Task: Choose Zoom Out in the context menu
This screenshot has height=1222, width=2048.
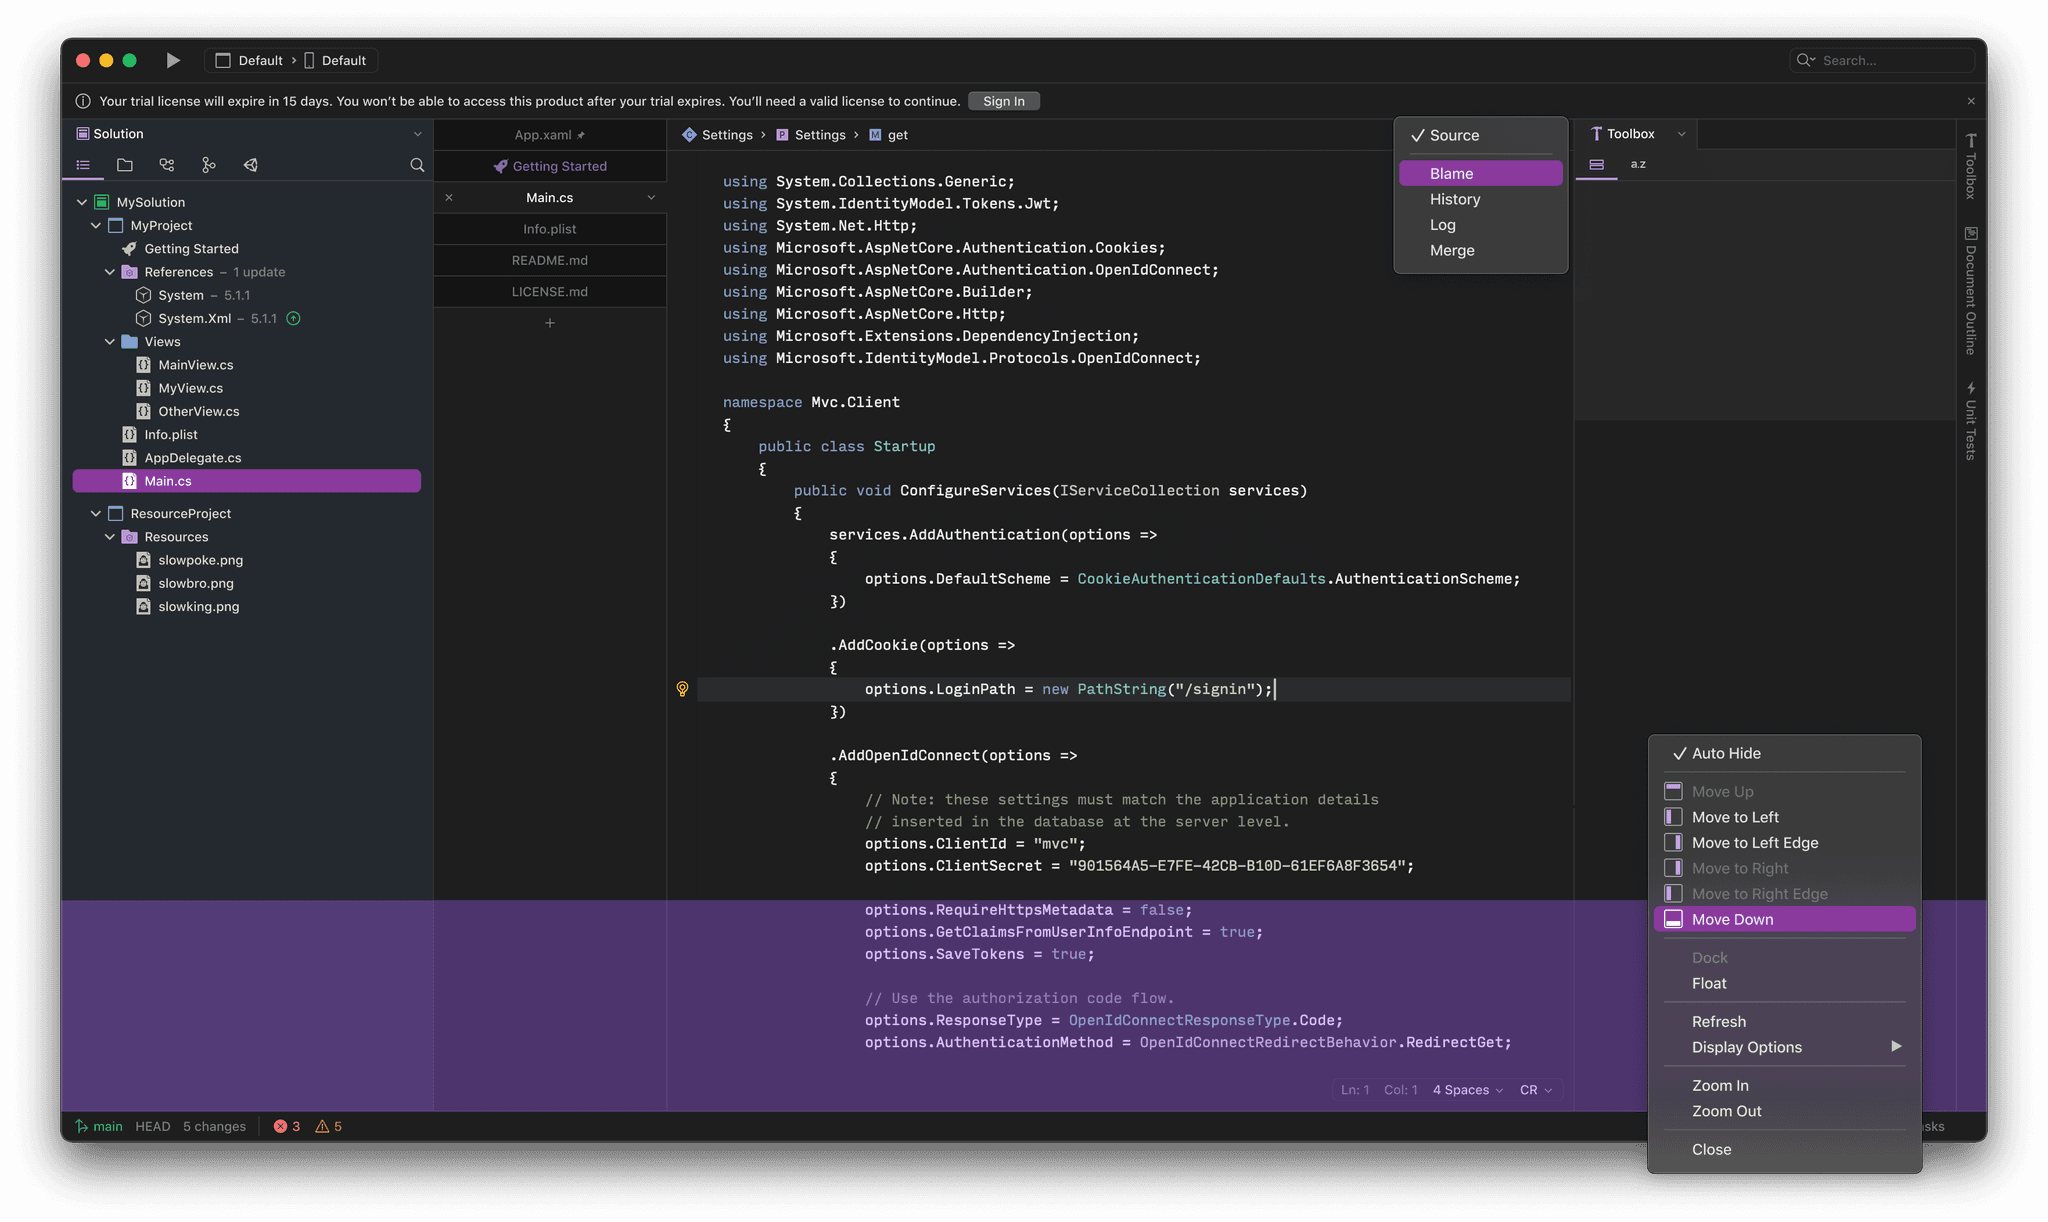Action: 1785,1111
